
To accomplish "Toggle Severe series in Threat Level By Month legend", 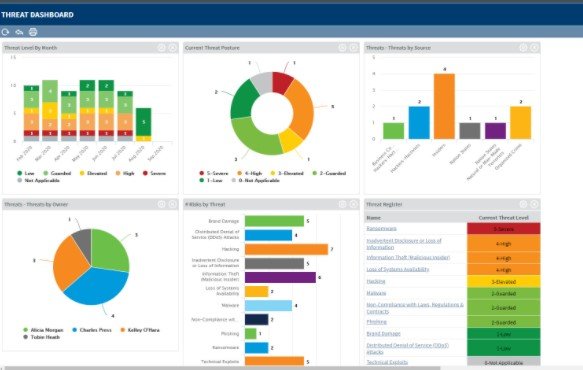I will click(x=154, y=173).
